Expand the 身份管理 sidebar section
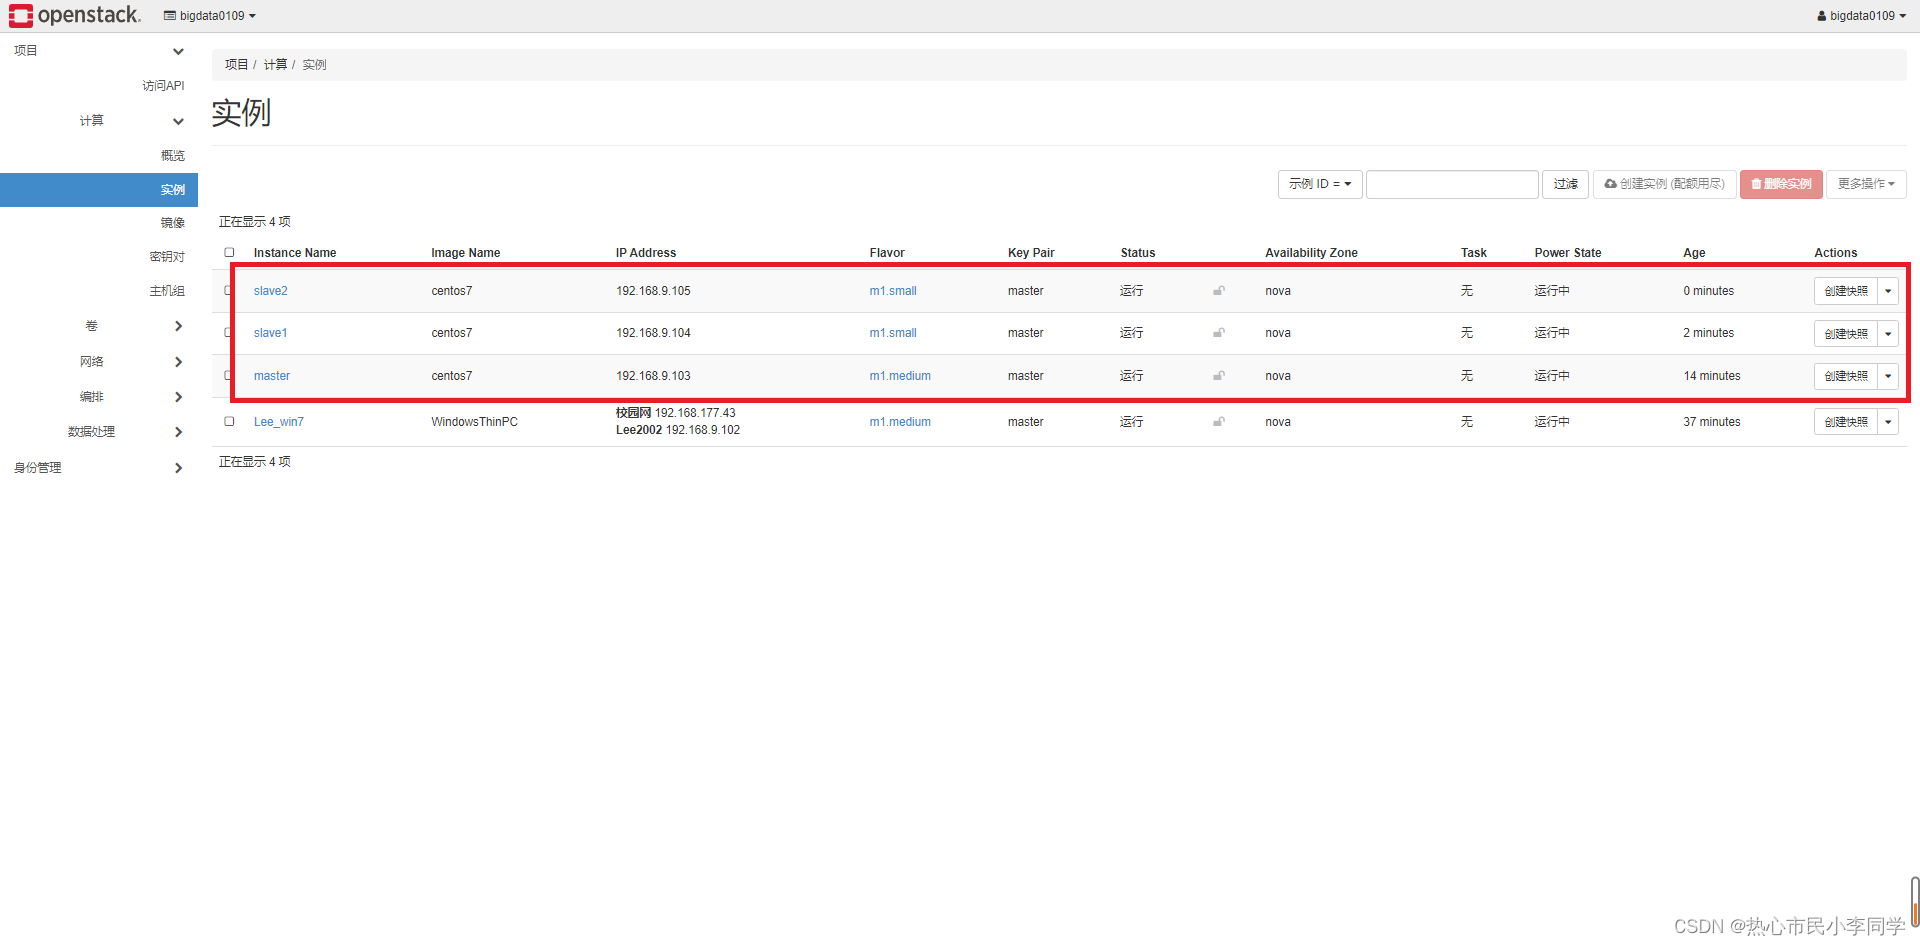This screenshot has height=946, width=1920. click(99, 468)
